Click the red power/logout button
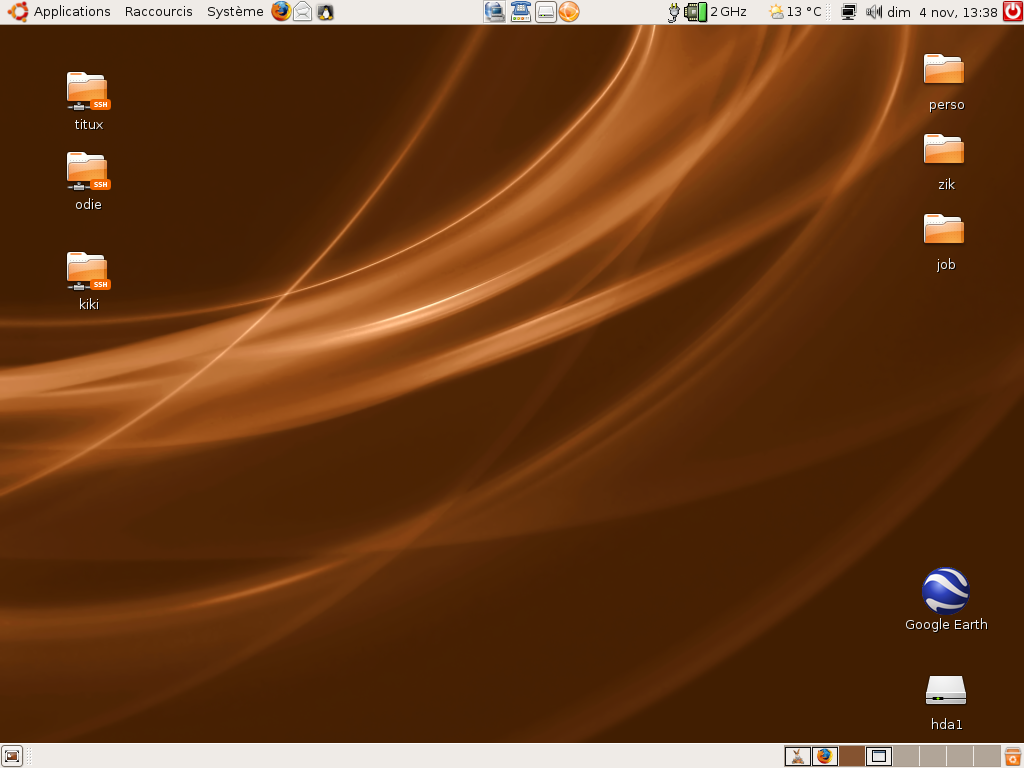The image size is (1024, 768). (x=1013, y=12)
